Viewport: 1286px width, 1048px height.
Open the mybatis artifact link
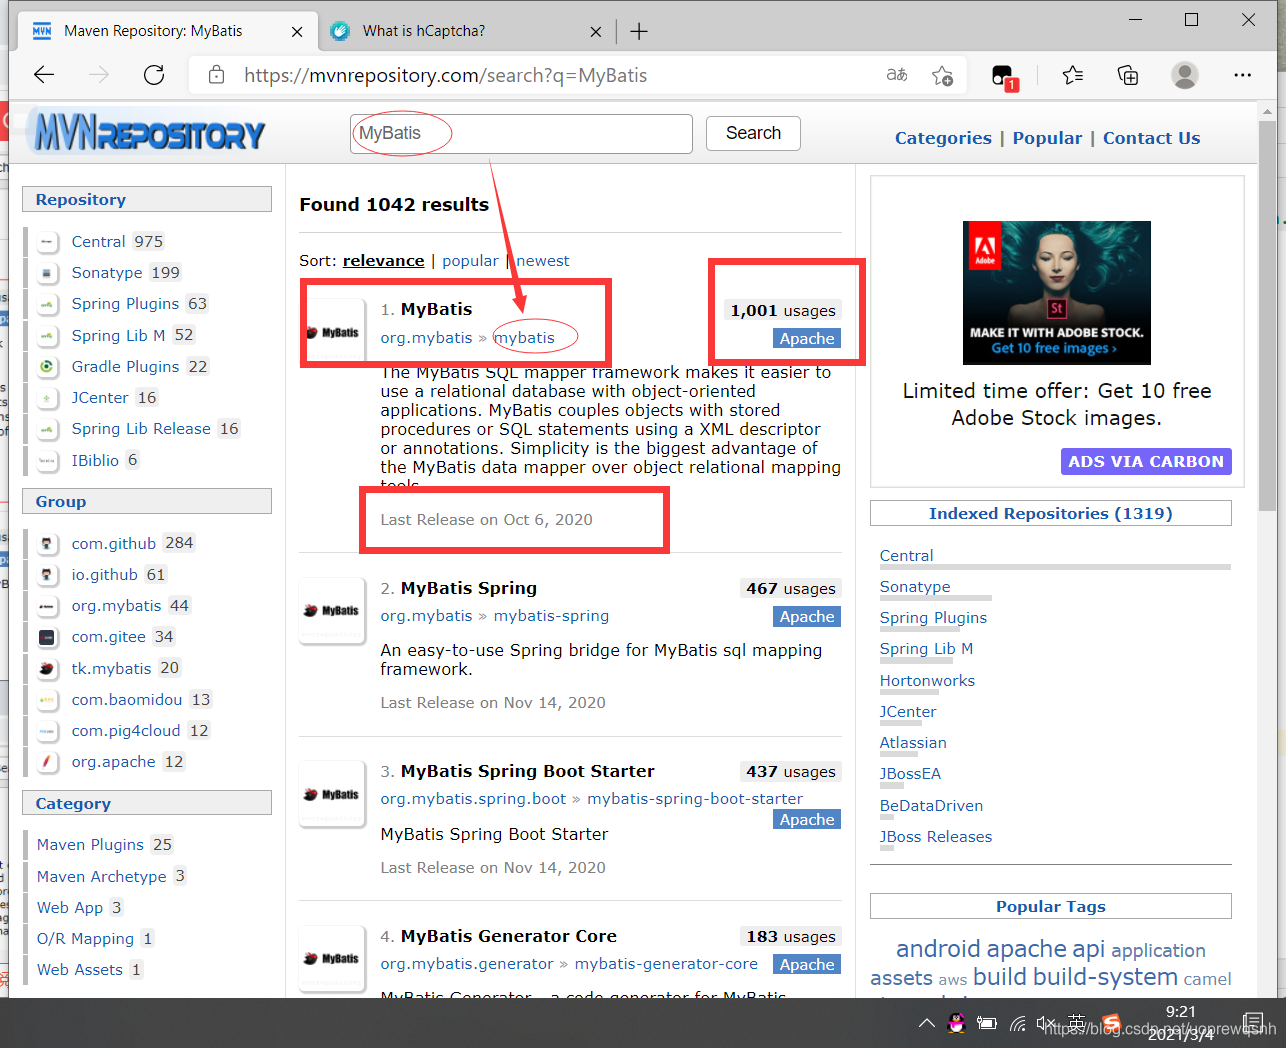pos(524,338)
